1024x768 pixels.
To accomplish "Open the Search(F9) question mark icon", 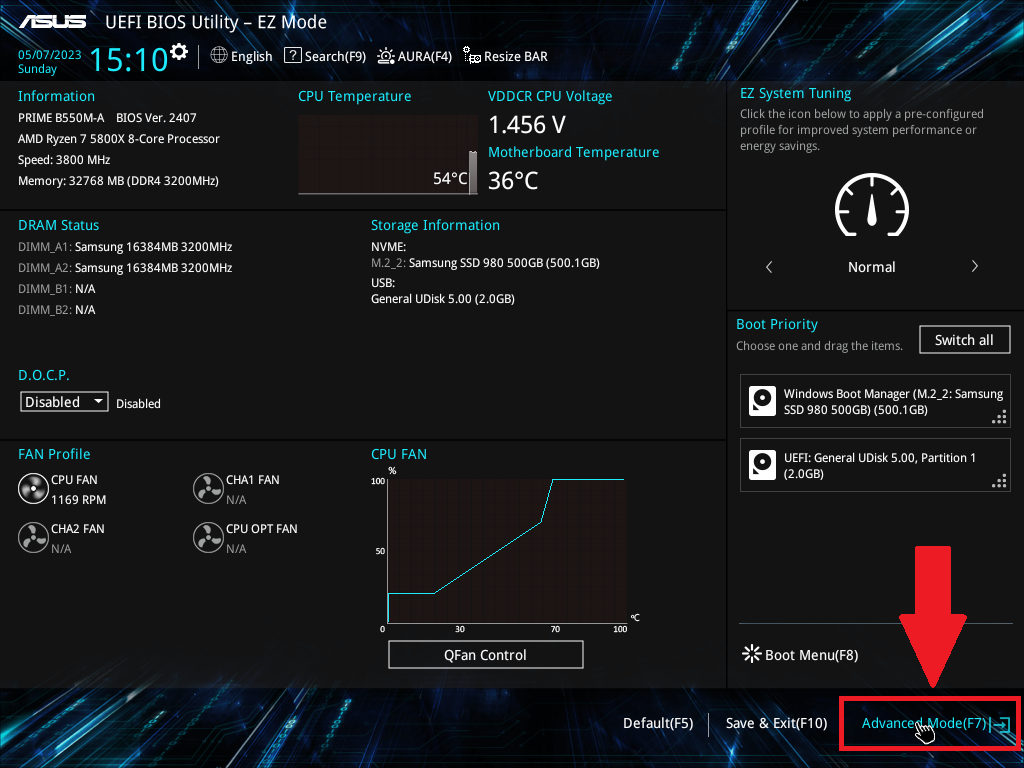I will click(293, 56).
